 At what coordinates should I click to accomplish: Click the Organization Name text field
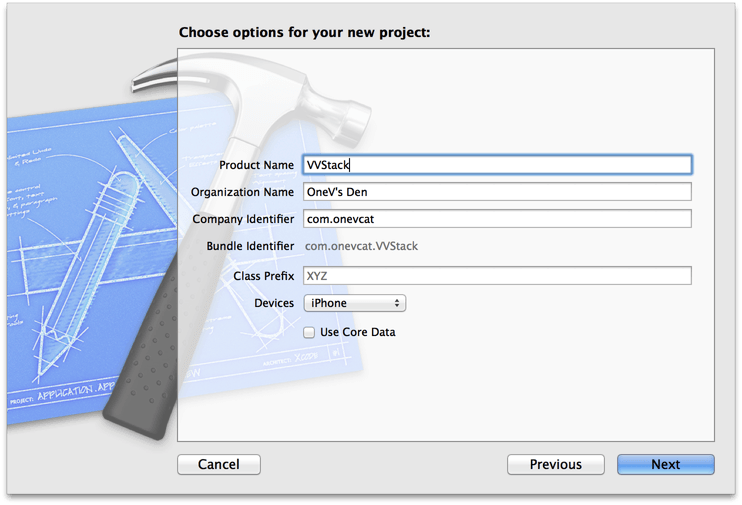tap(497, 192)
